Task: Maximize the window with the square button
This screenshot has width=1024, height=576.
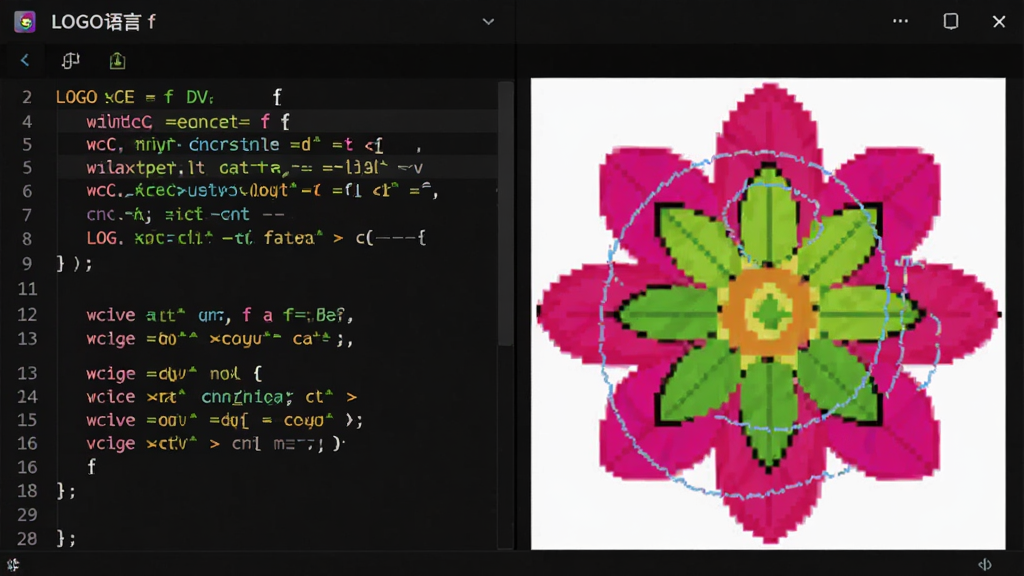Action: click(x=951, y=22)
